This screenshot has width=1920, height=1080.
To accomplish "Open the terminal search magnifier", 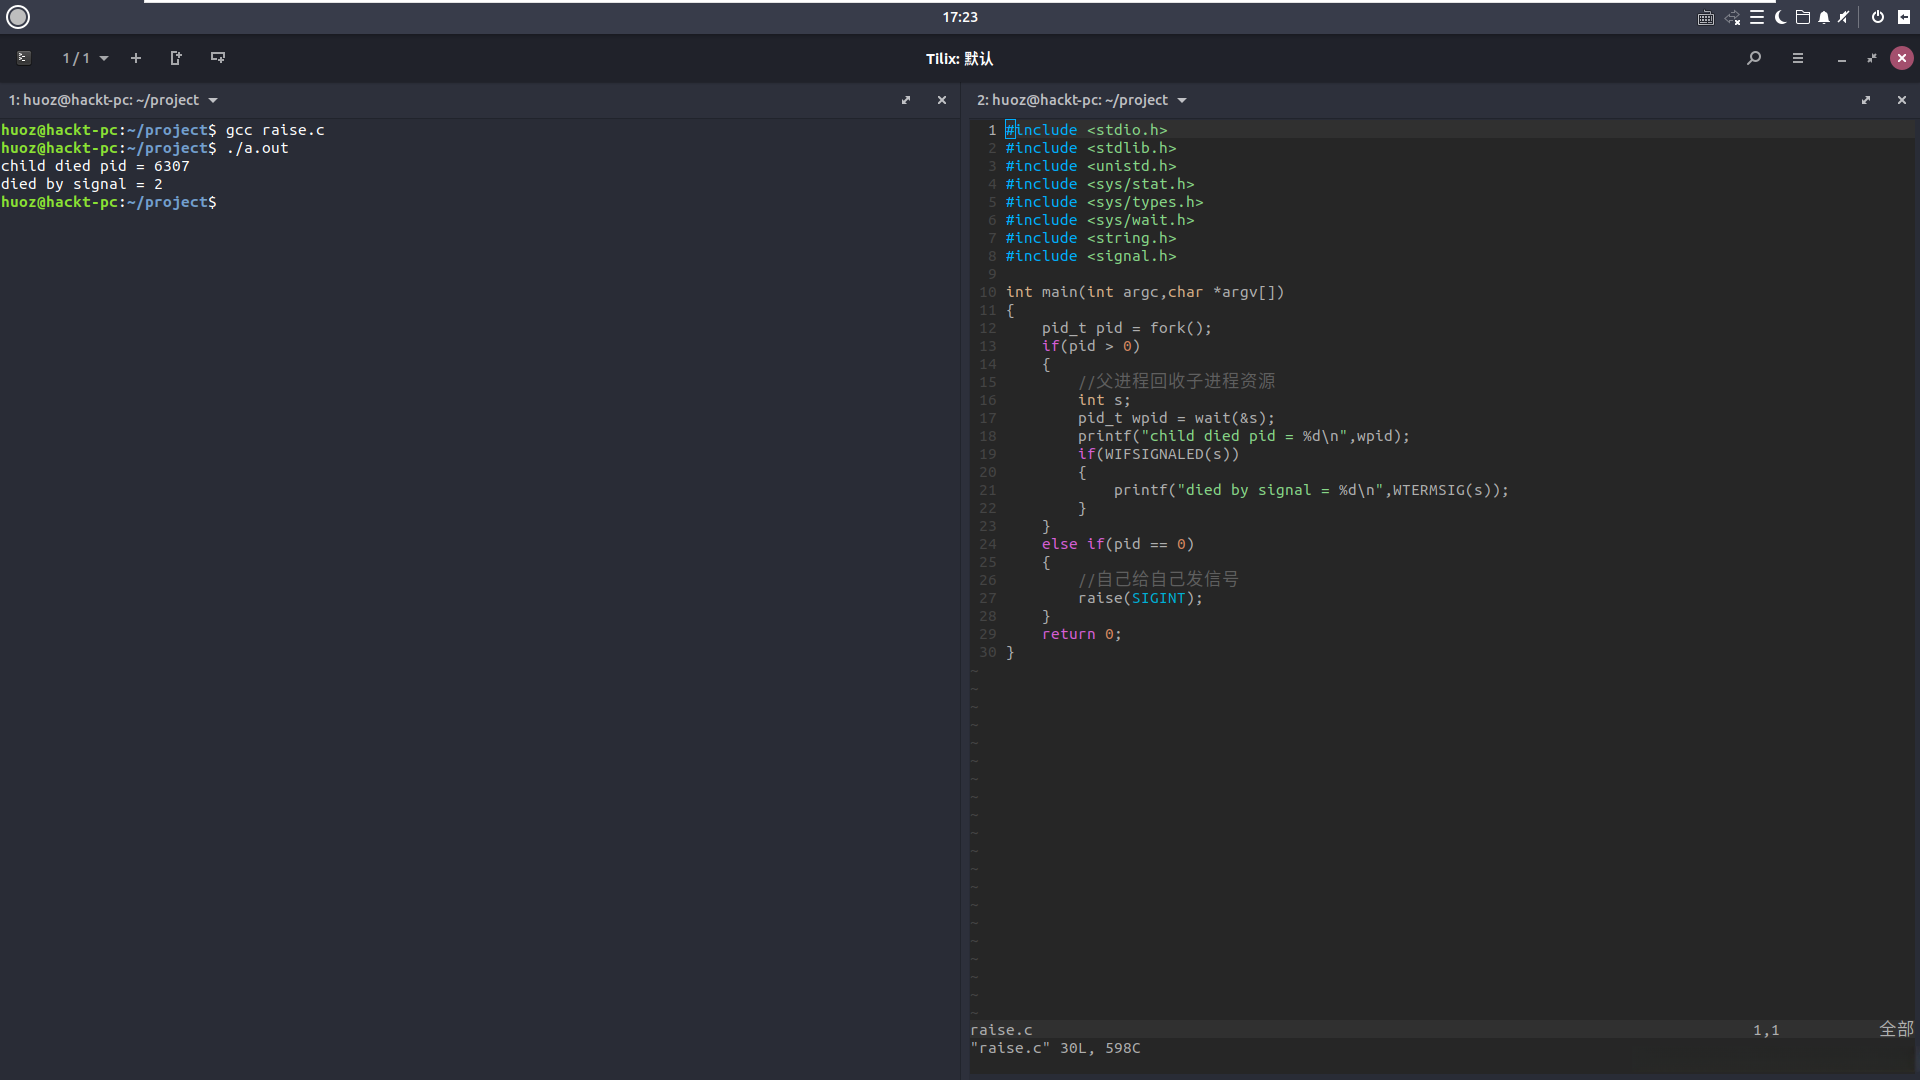I will click(1754, 58).
